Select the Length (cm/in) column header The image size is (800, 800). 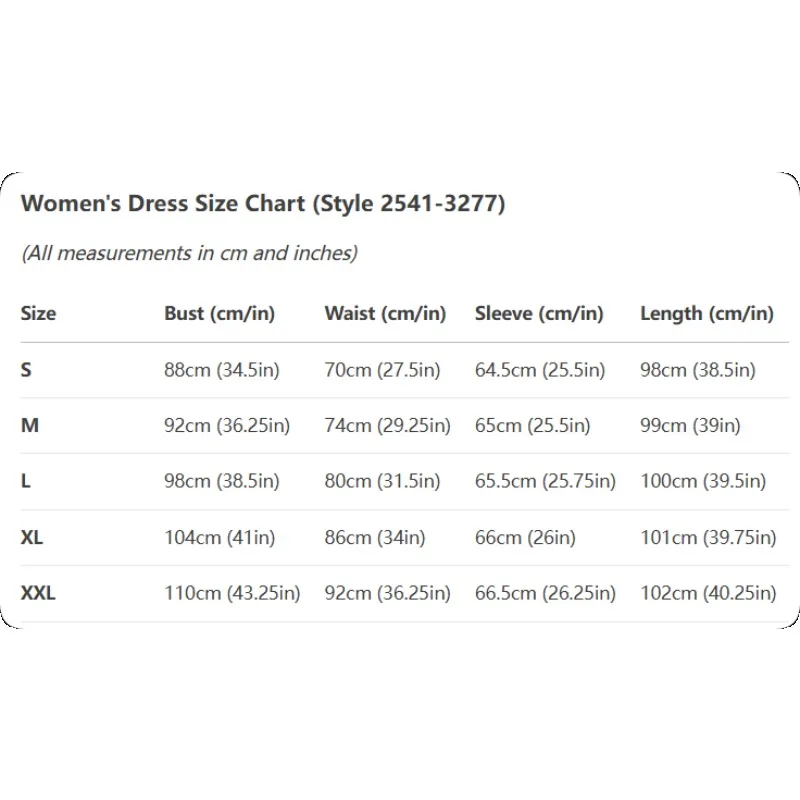707,313
